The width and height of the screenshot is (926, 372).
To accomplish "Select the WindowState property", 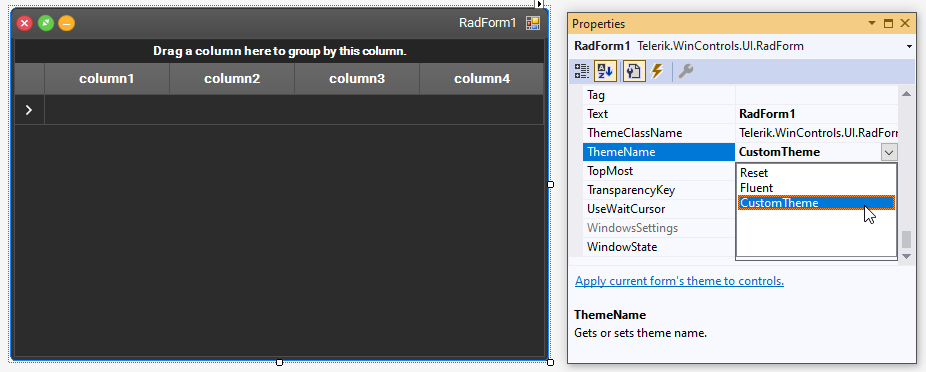I will point(659,247).
